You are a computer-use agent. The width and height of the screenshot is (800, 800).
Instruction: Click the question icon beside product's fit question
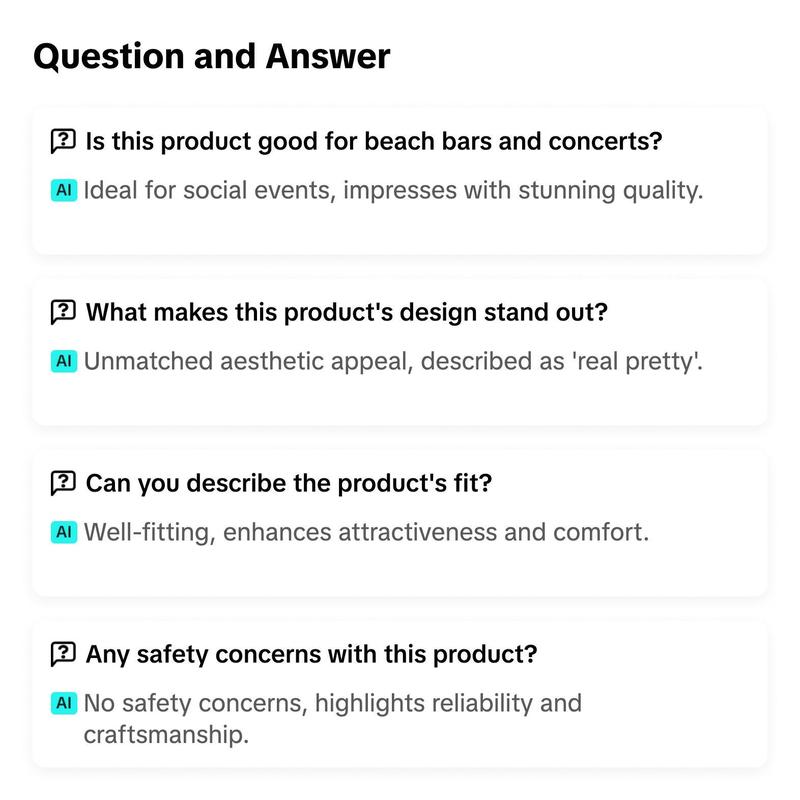pyautogui.click(x=63, y=483)
